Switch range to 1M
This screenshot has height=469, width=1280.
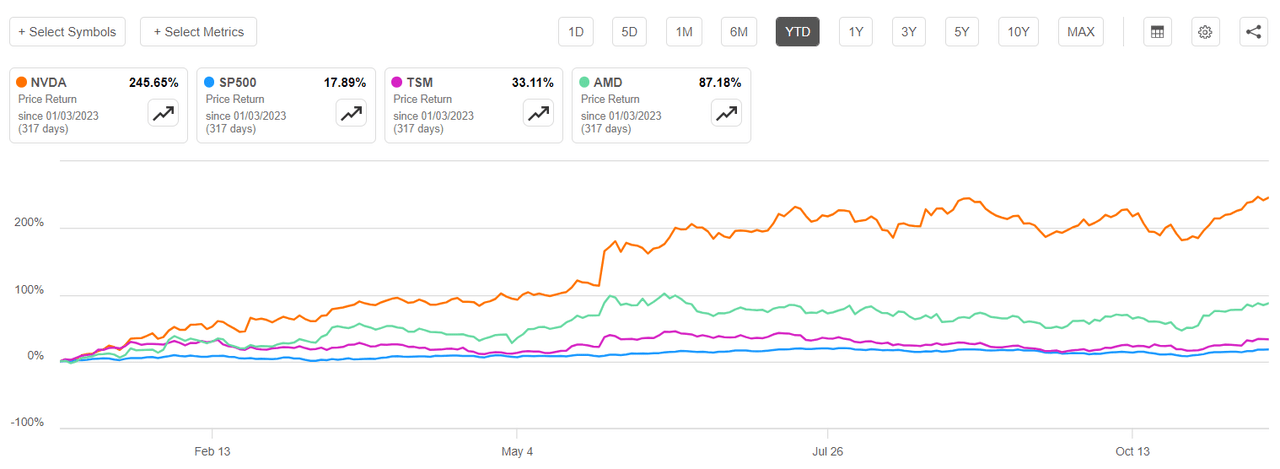pos(684,32)
